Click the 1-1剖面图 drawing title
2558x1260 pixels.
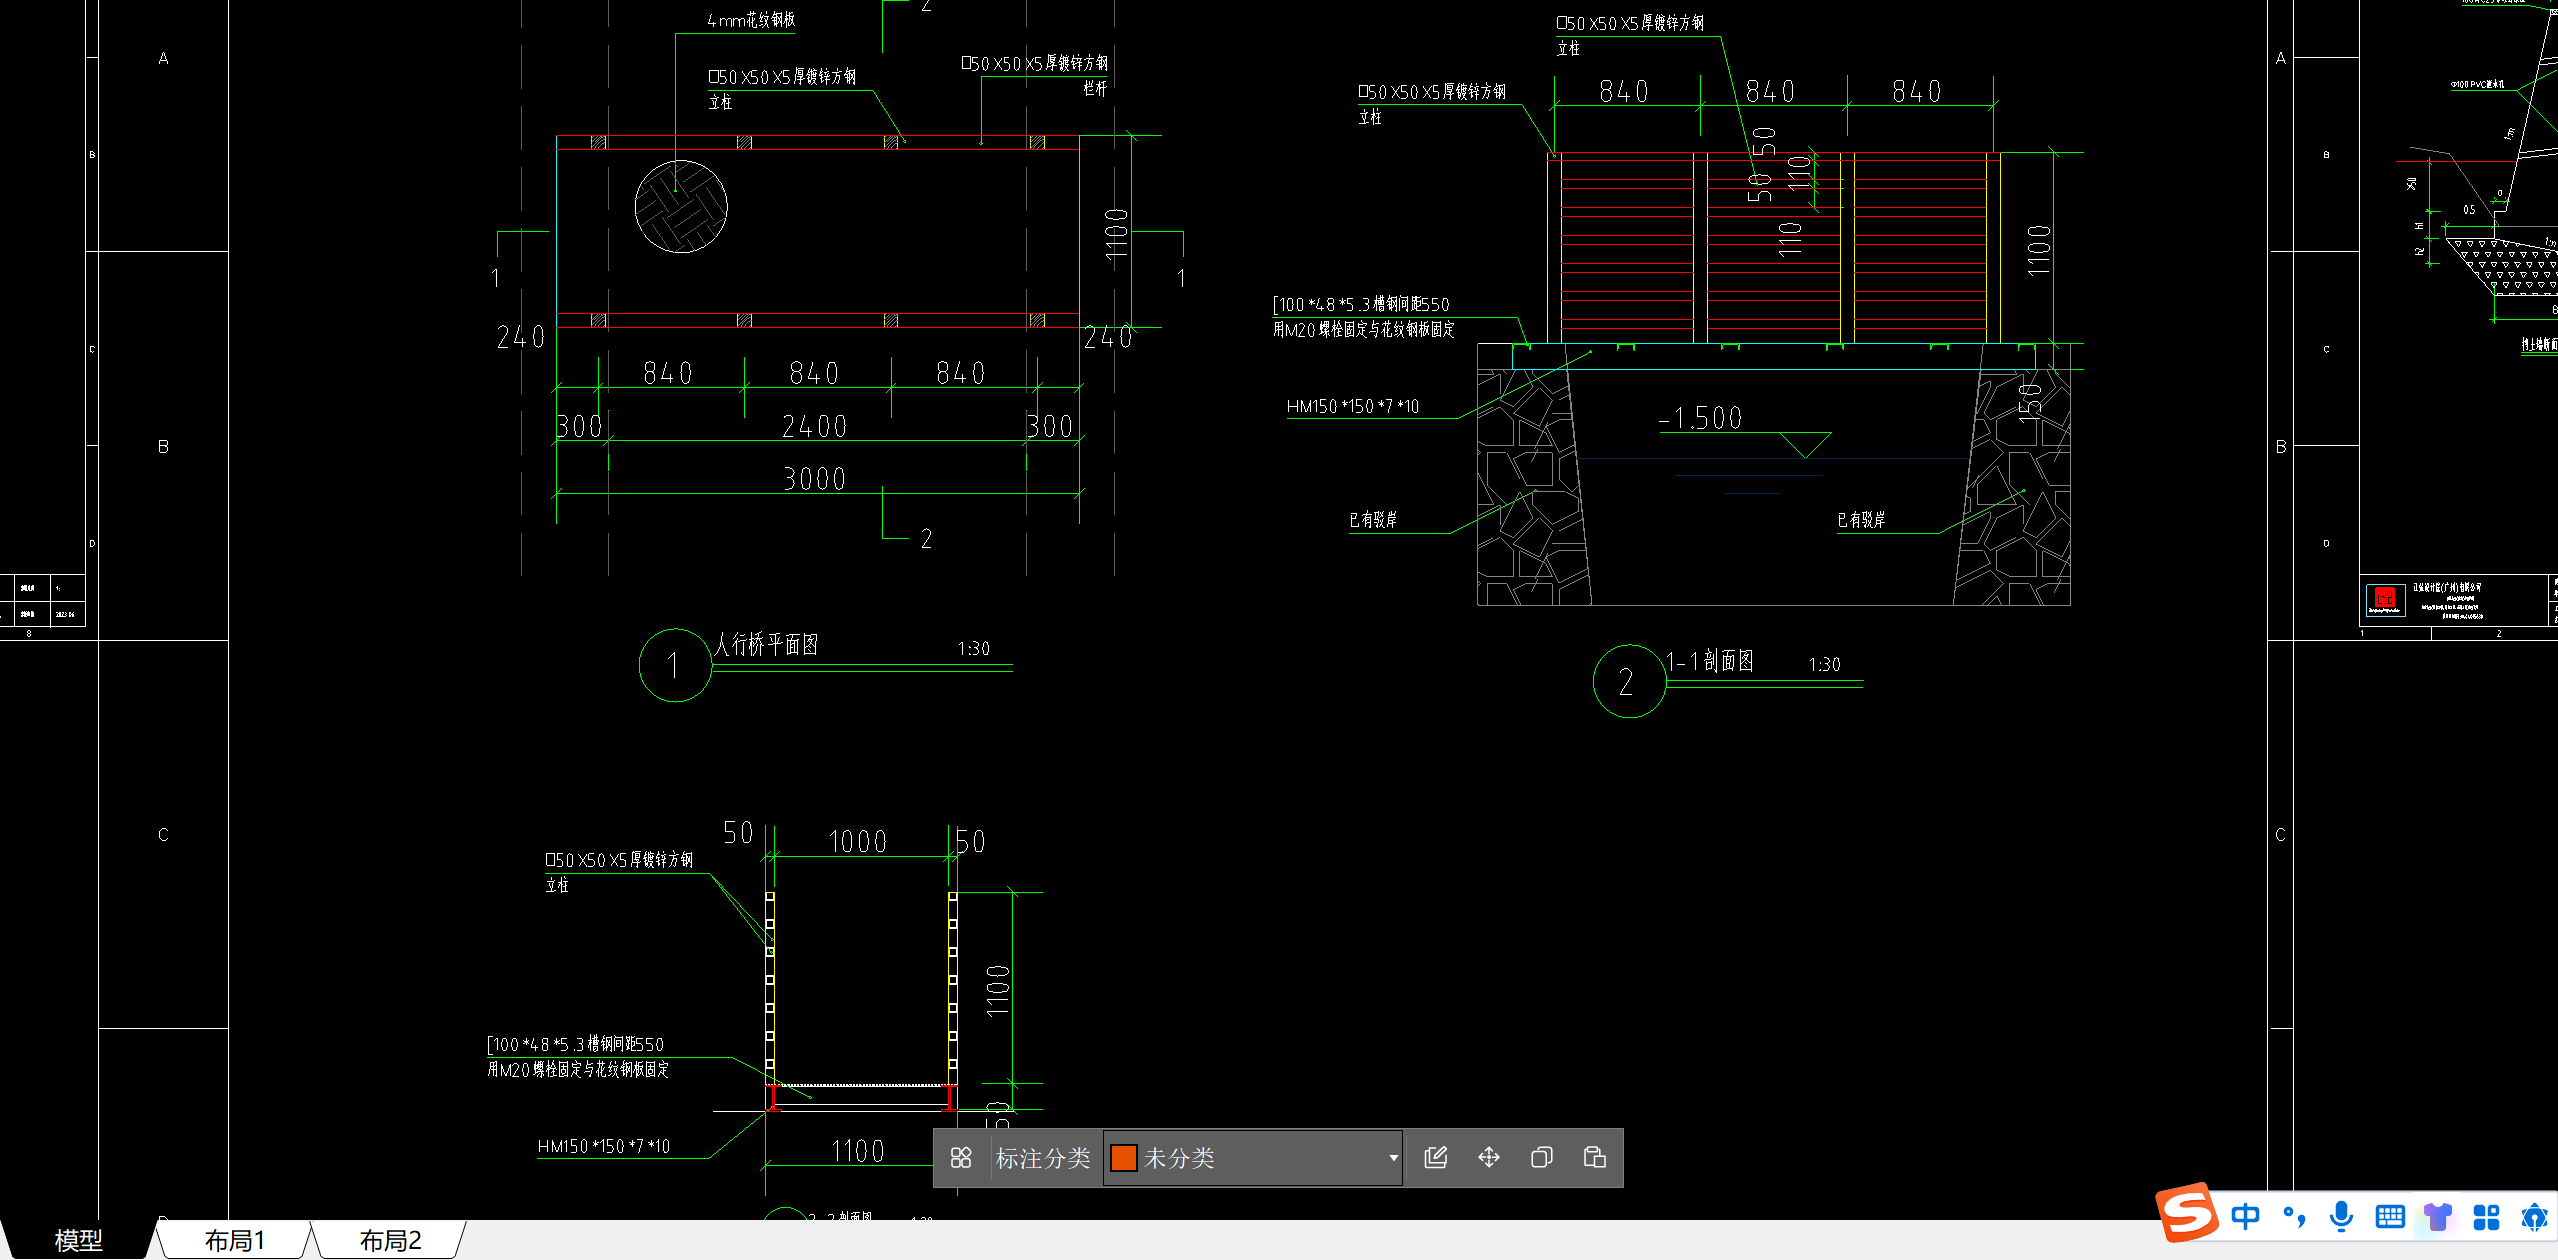click(x=1710, y=661)
